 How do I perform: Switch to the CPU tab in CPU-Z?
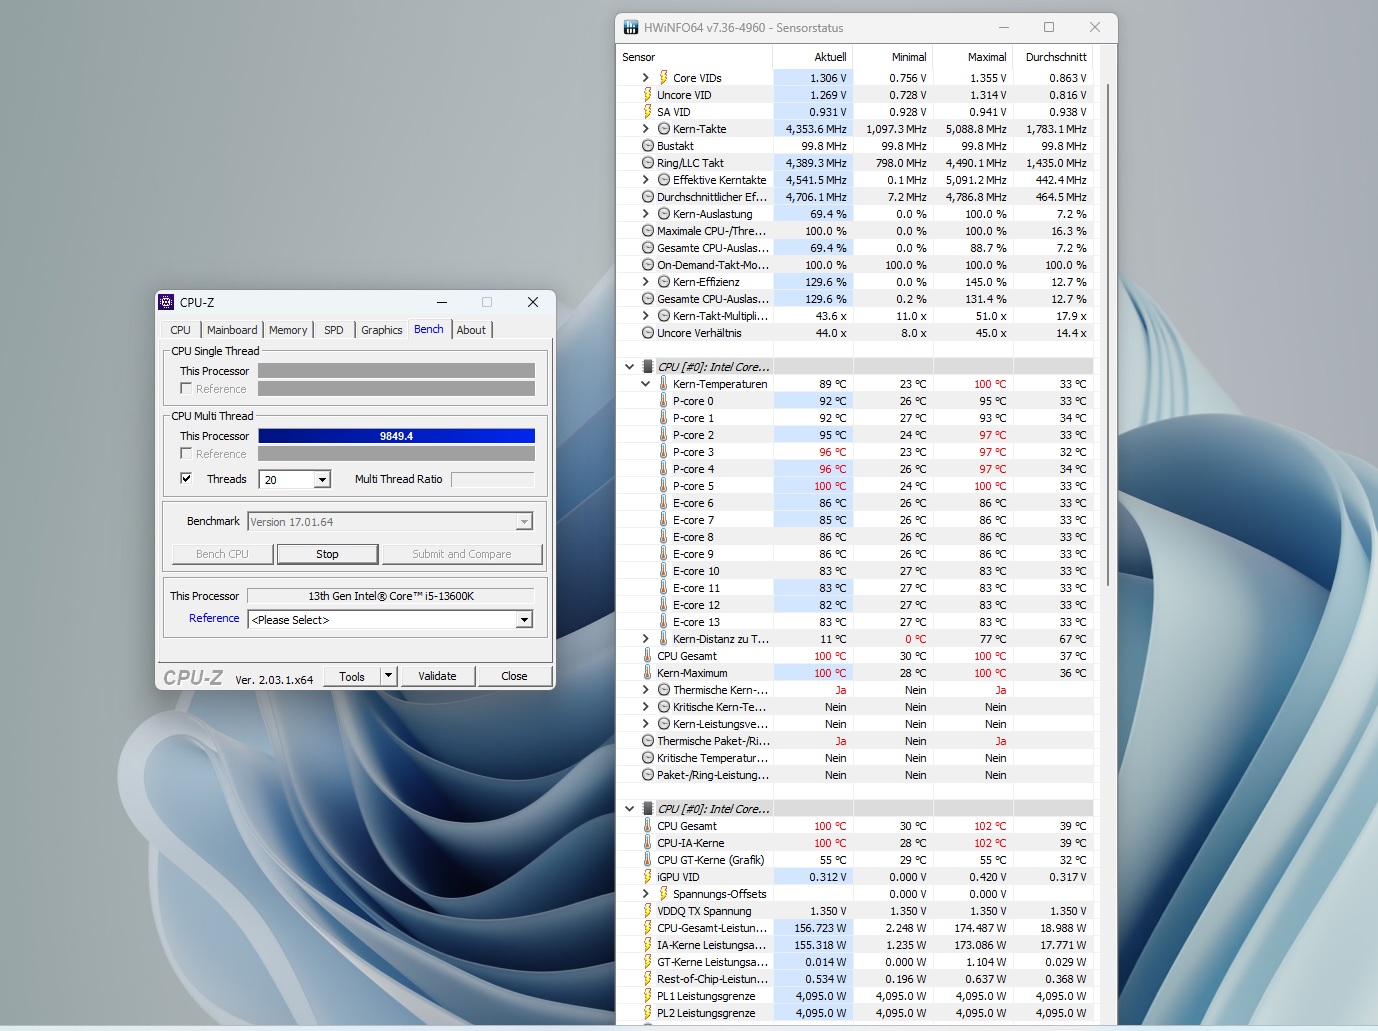[x=180, y=330]
